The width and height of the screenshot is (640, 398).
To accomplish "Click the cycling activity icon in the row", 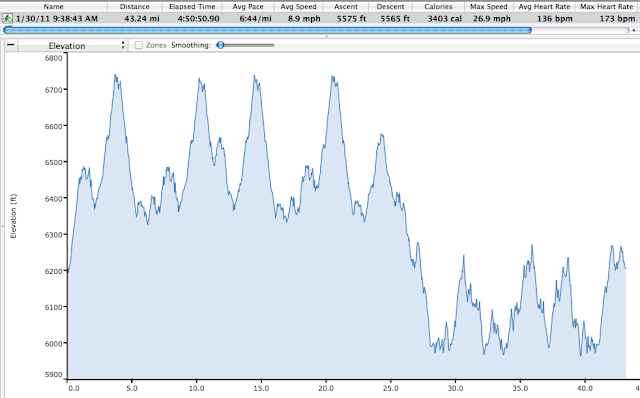I will click(7, 18).
